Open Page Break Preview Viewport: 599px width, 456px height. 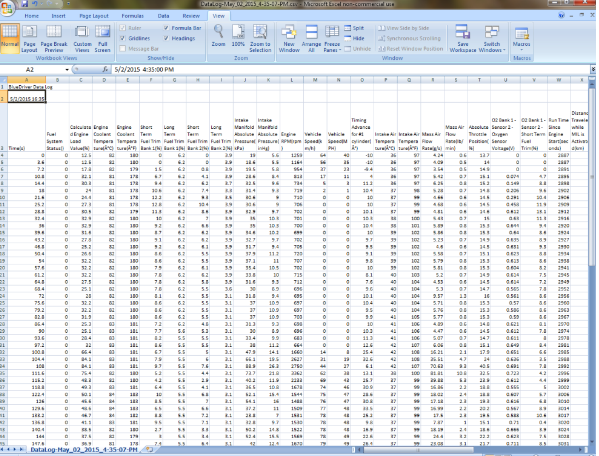[54, 38]
